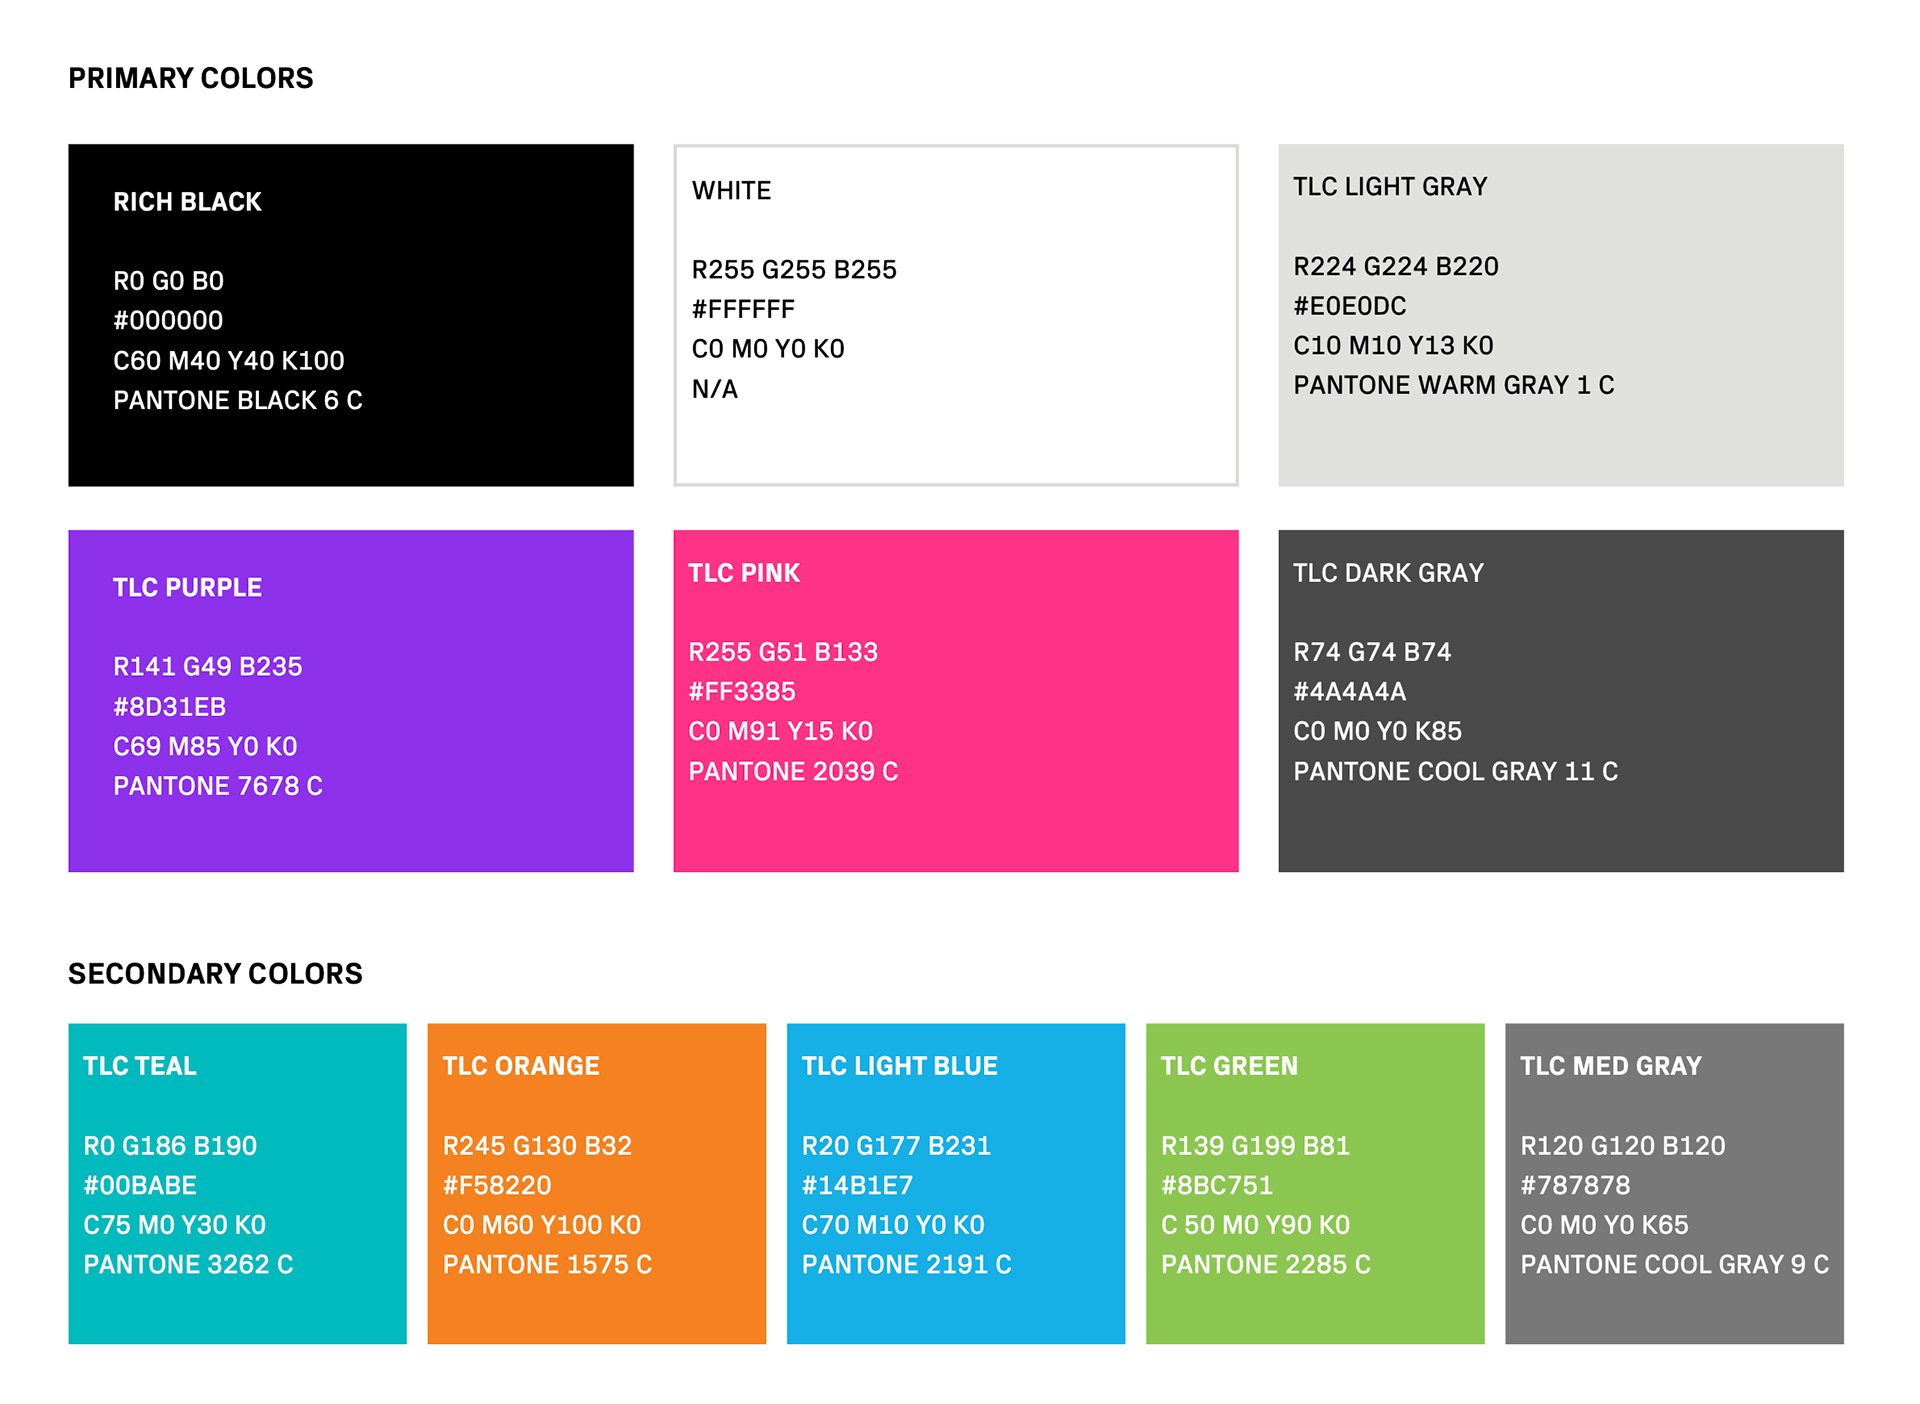This screenshot has width=1920, height=1404.
Task: Click the text C0 M0 Y0 K0
Action: click(x=768, y=348)
